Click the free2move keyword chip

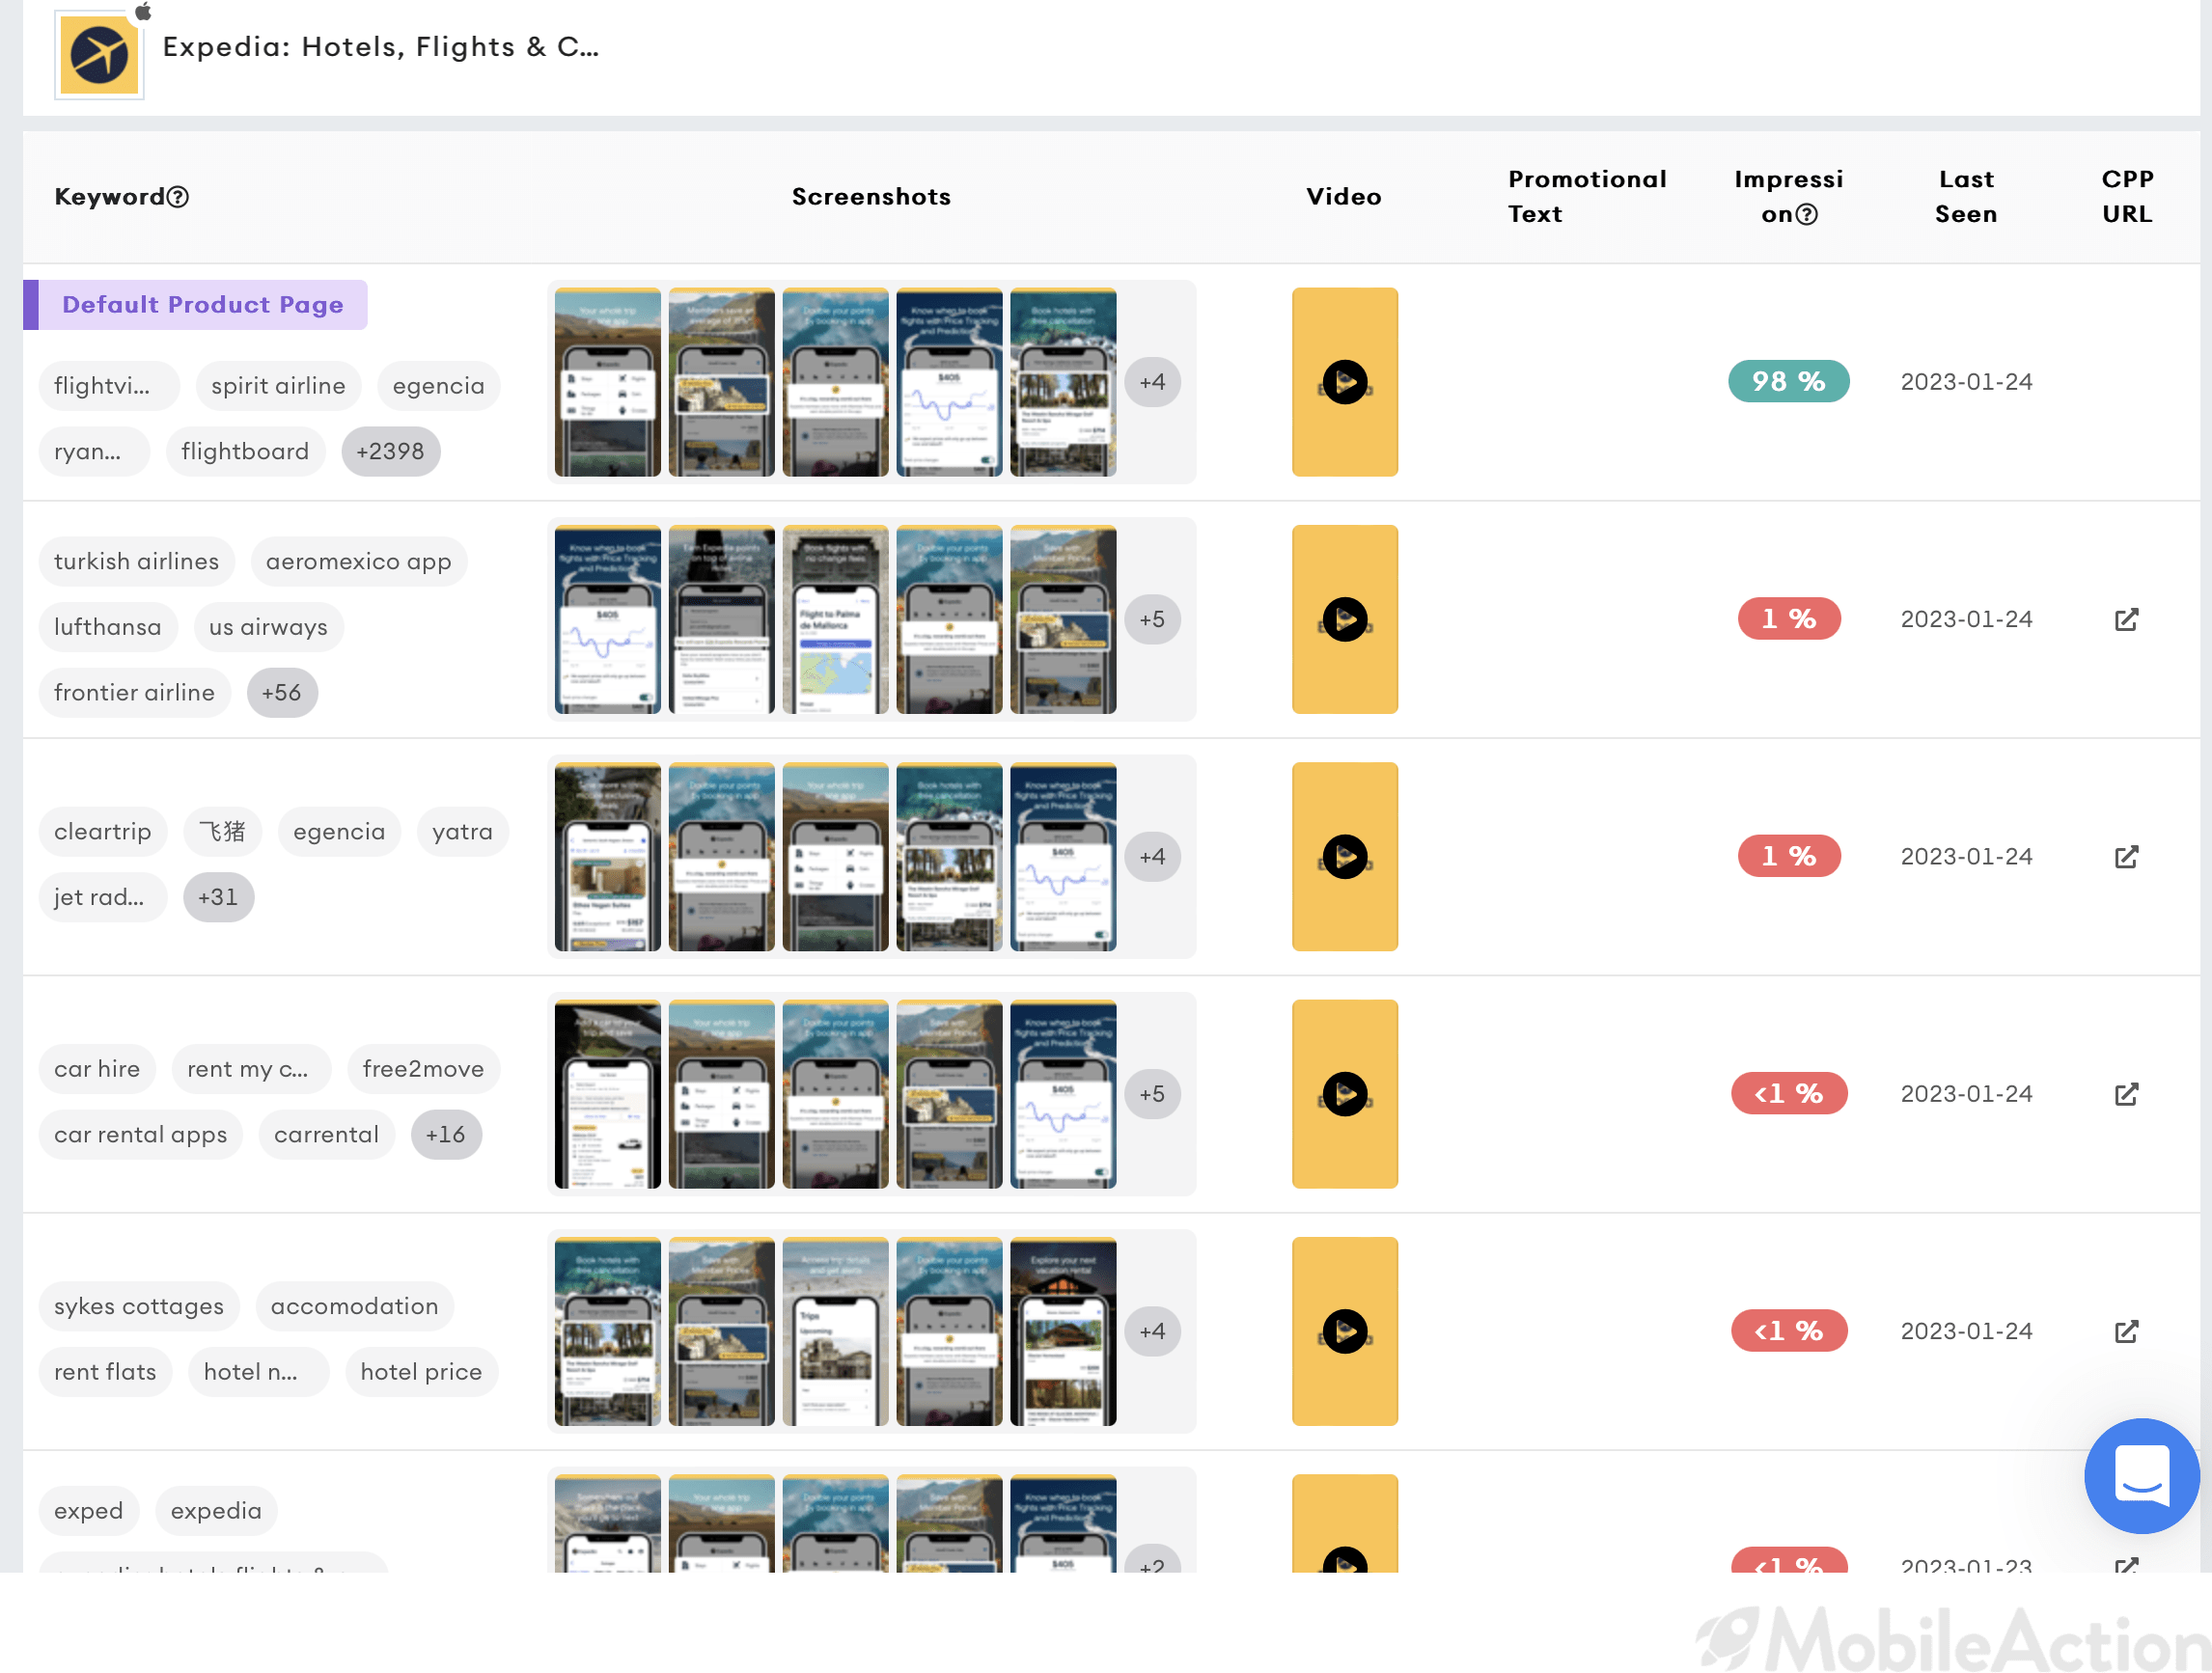pyautogui.click(x=423, y=1069)
